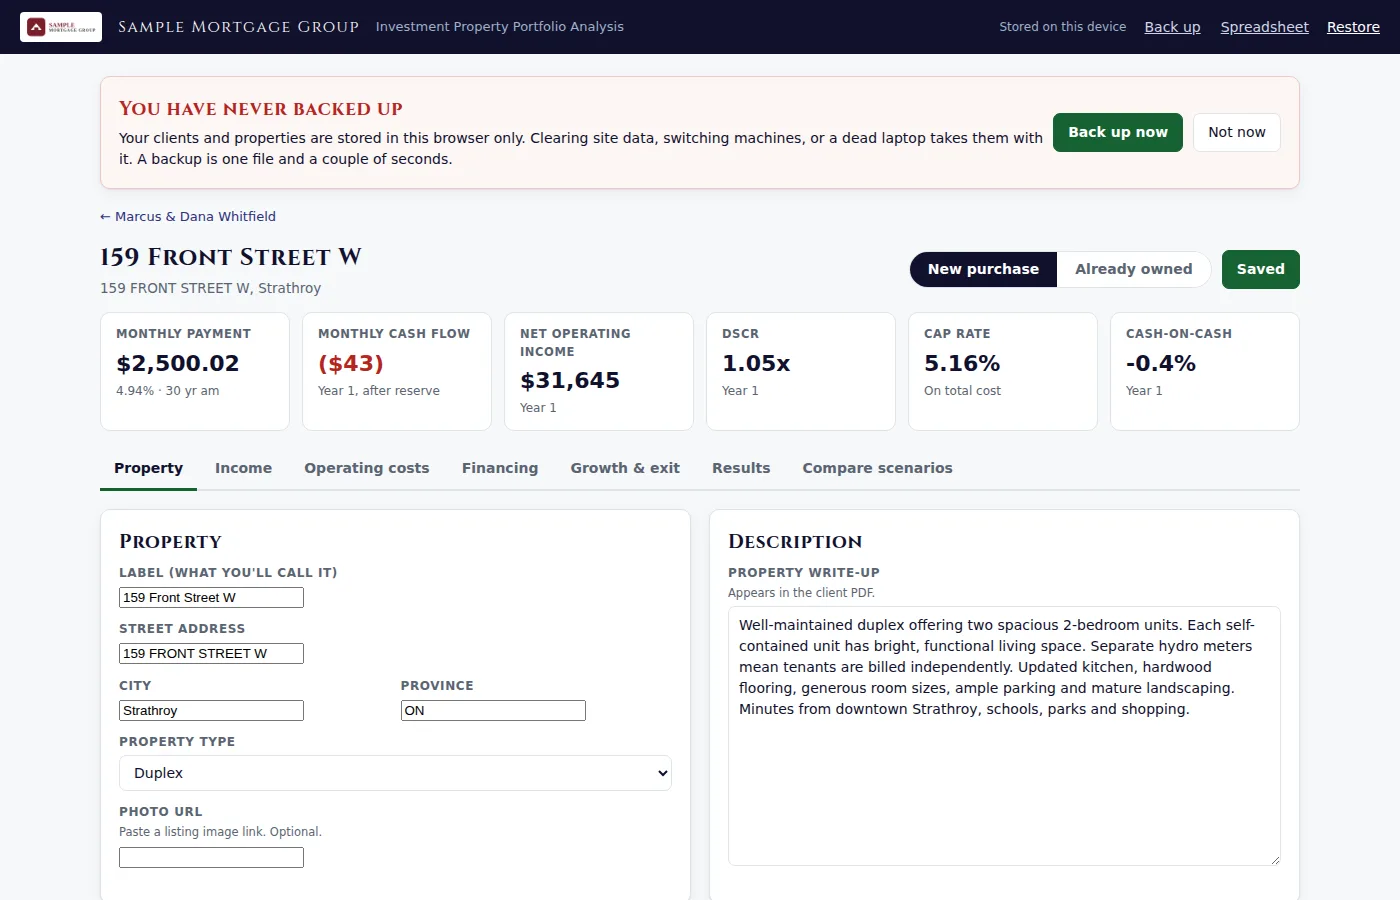Click the Cap Rate value 5.16%
The height and width of the screenshot is (900, 1400).
[x=962, y=363]
